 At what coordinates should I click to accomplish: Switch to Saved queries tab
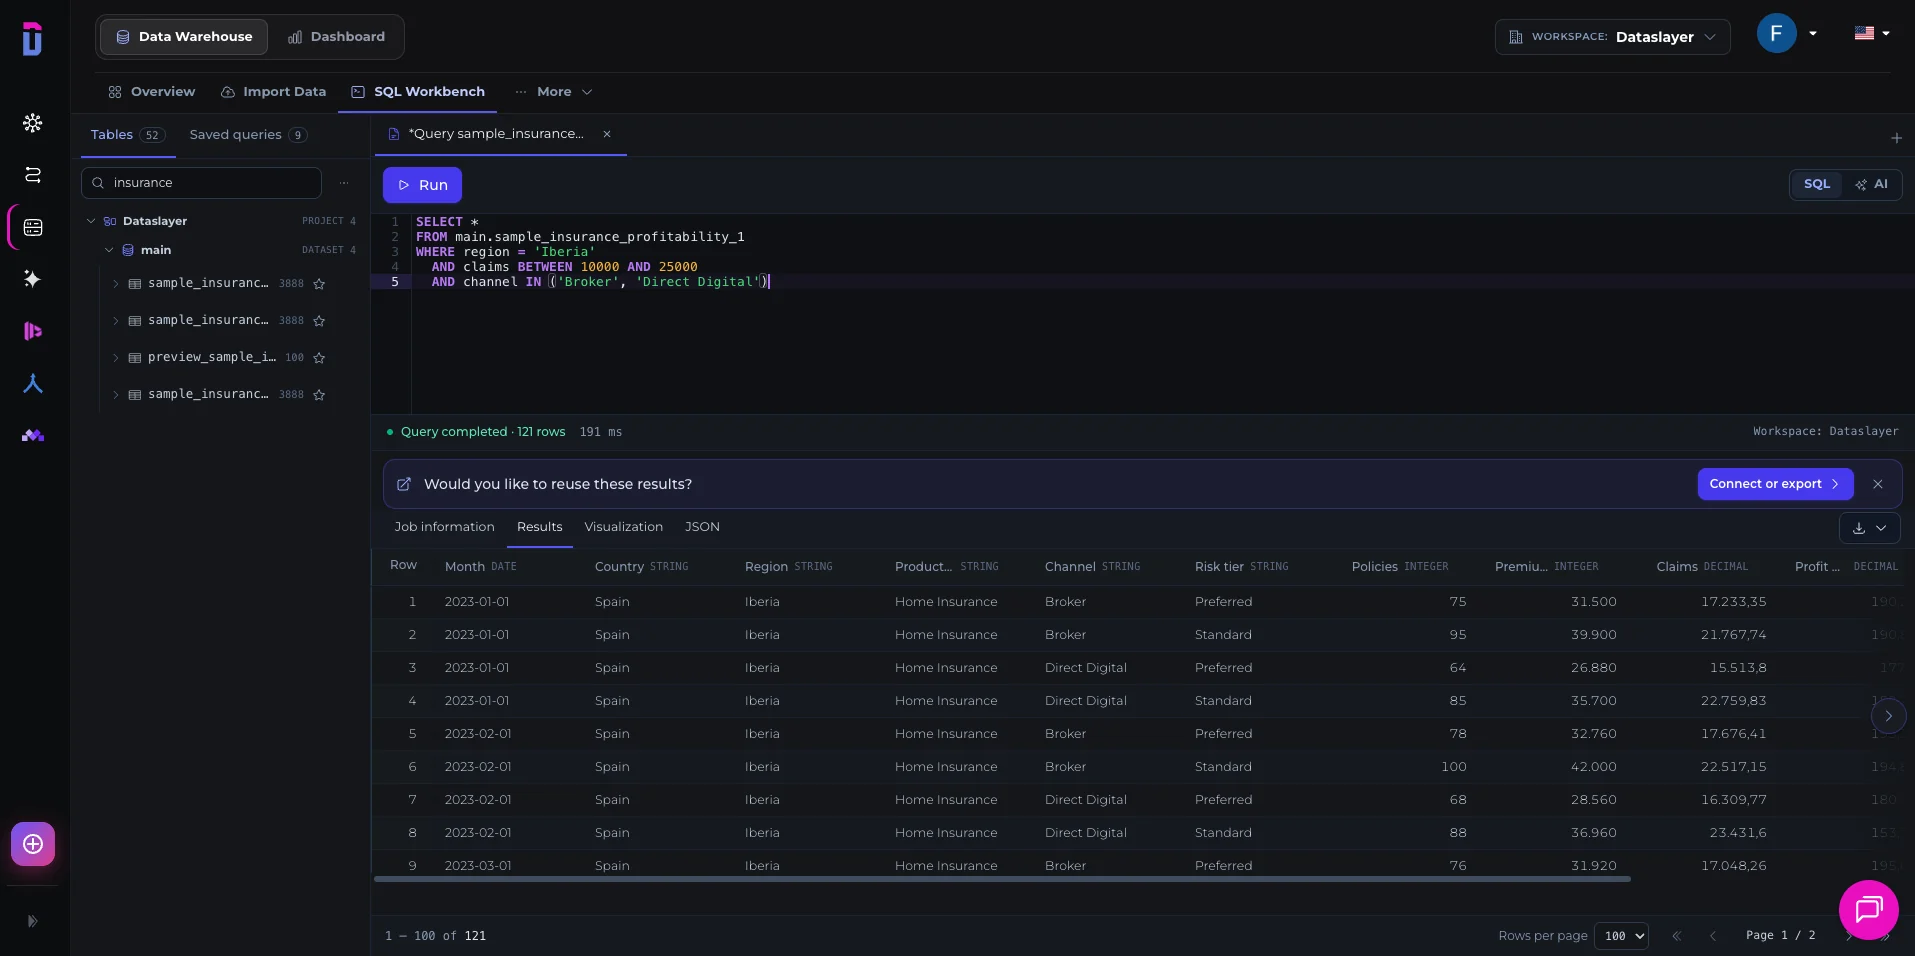[248, 135]
